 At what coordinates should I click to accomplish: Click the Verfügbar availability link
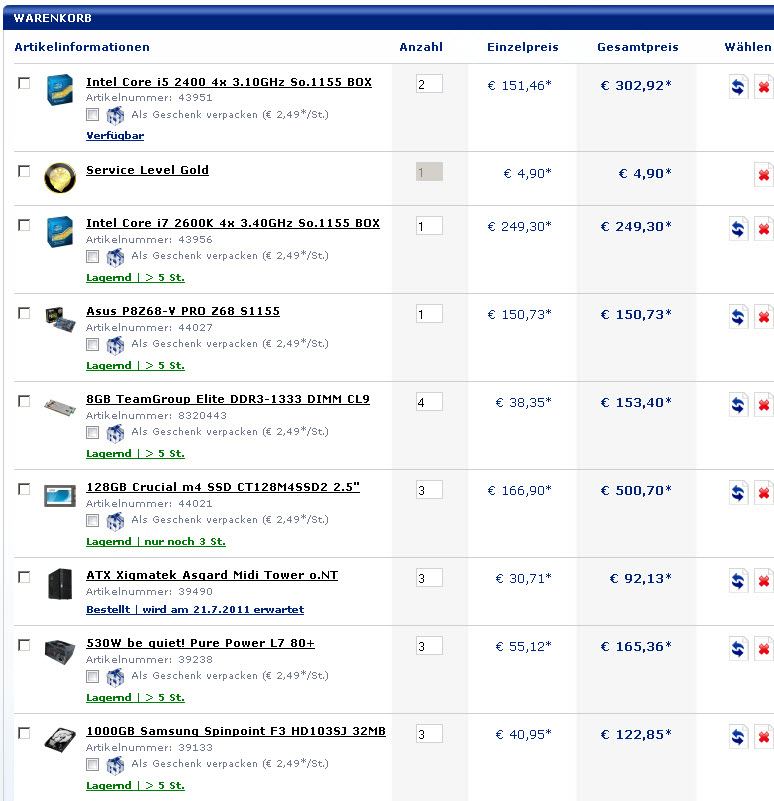(x=115, y=135)
